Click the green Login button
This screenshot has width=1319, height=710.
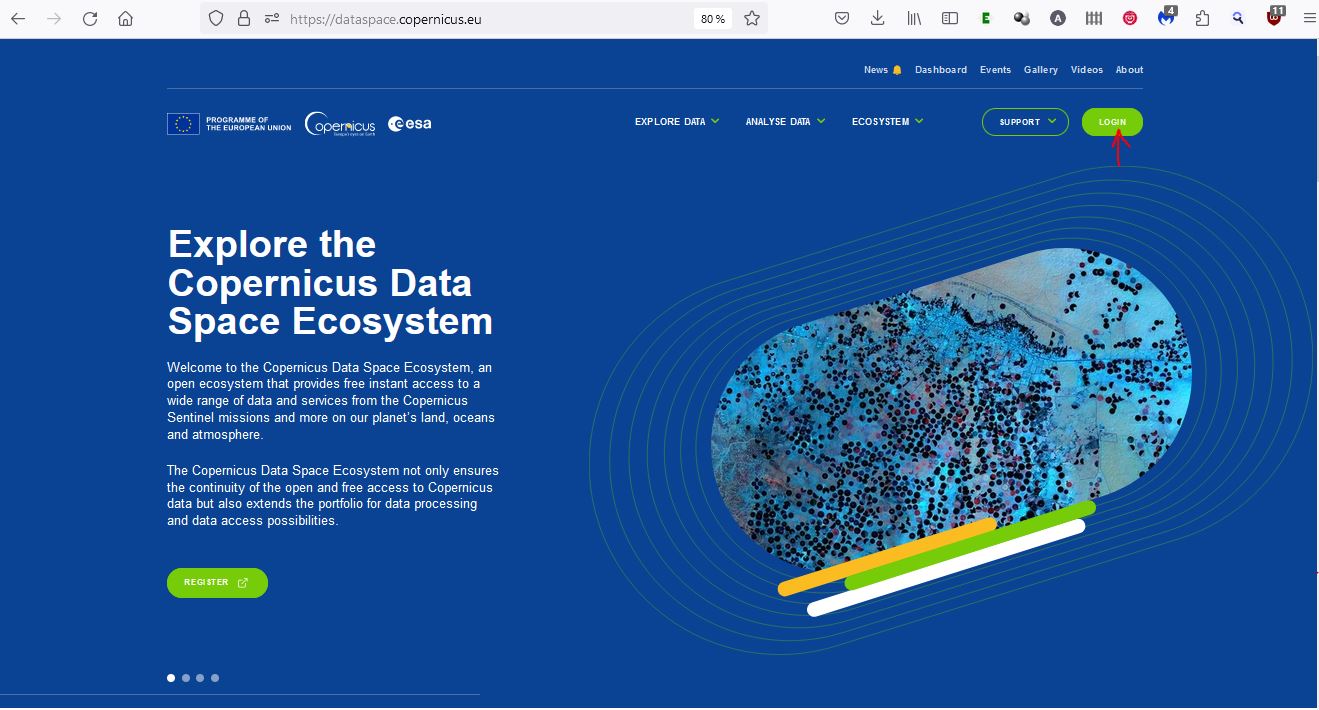[x=1112, y=122]
